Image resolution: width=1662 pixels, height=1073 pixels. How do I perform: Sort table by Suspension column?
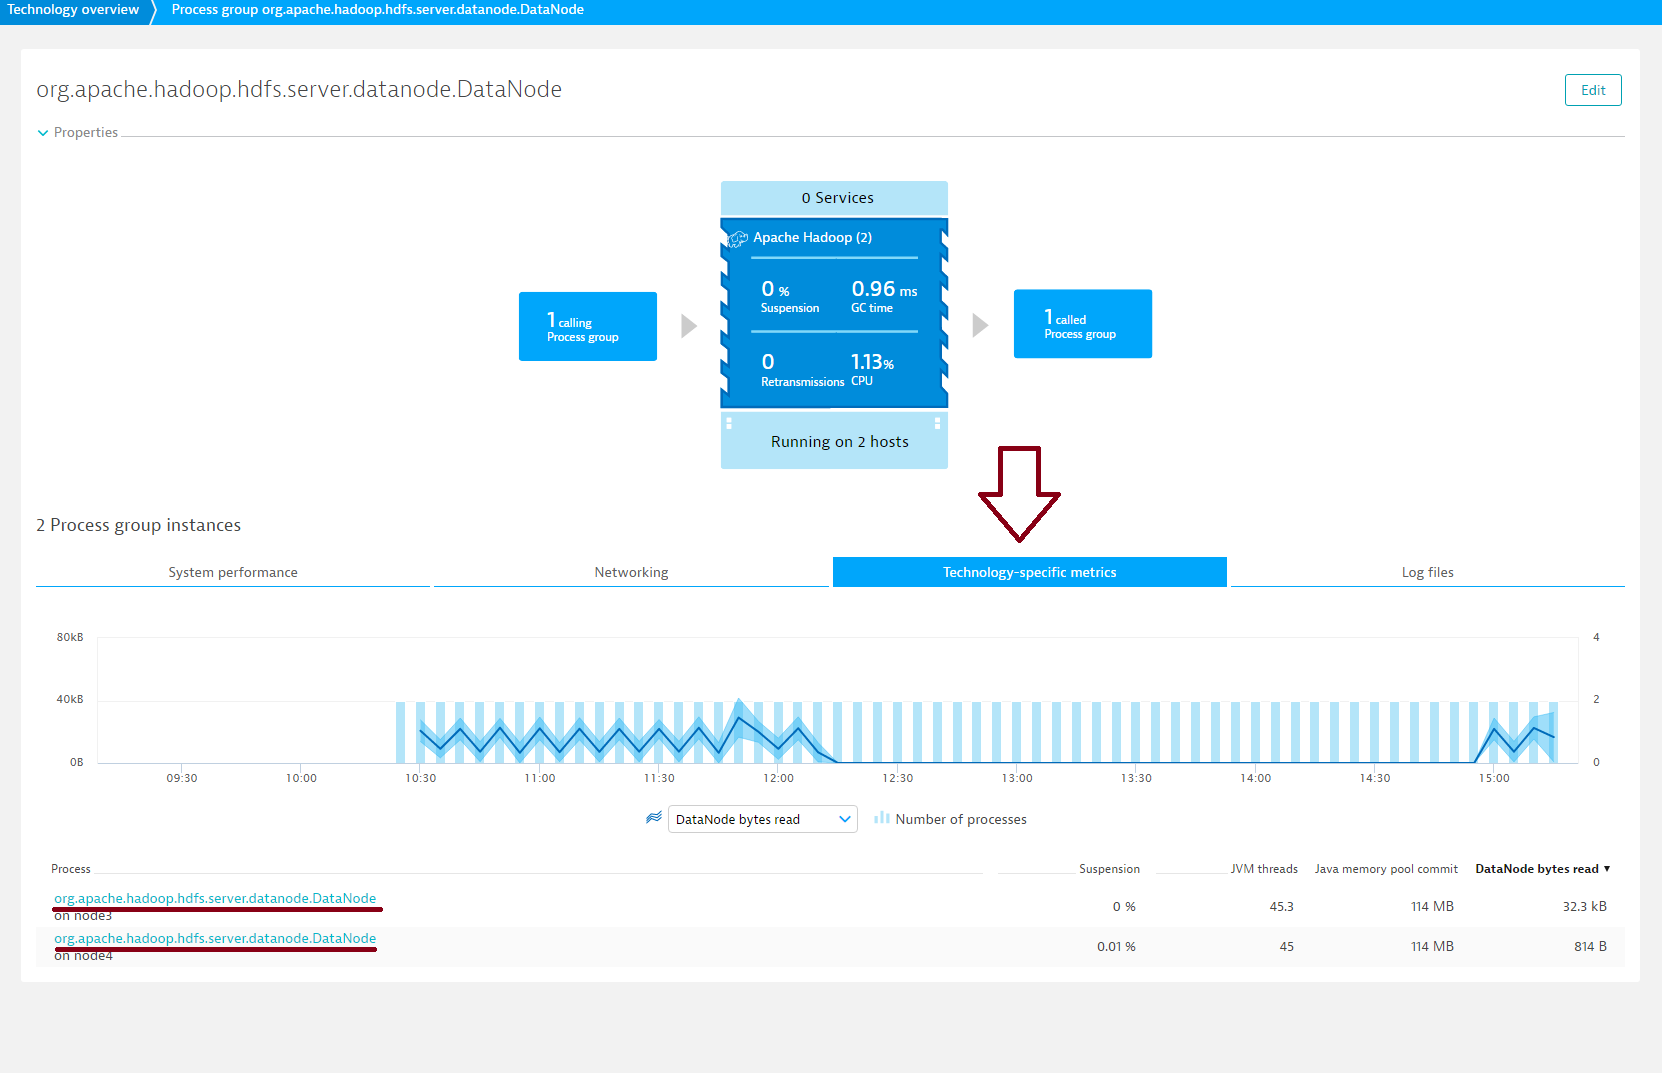1109,869
